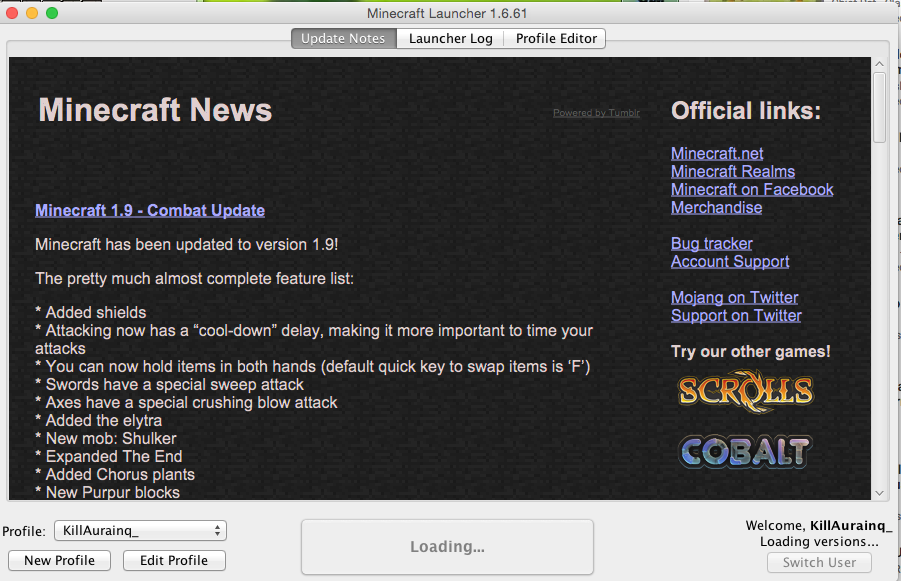
Task: Click the Edit Profile button
Action: pos(174,560)
